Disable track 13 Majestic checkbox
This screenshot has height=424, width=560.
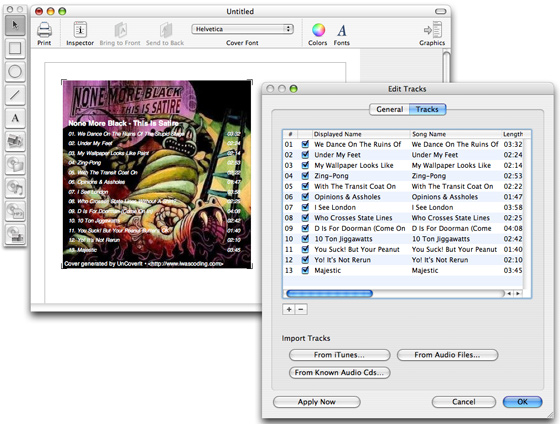coord(305,270)
